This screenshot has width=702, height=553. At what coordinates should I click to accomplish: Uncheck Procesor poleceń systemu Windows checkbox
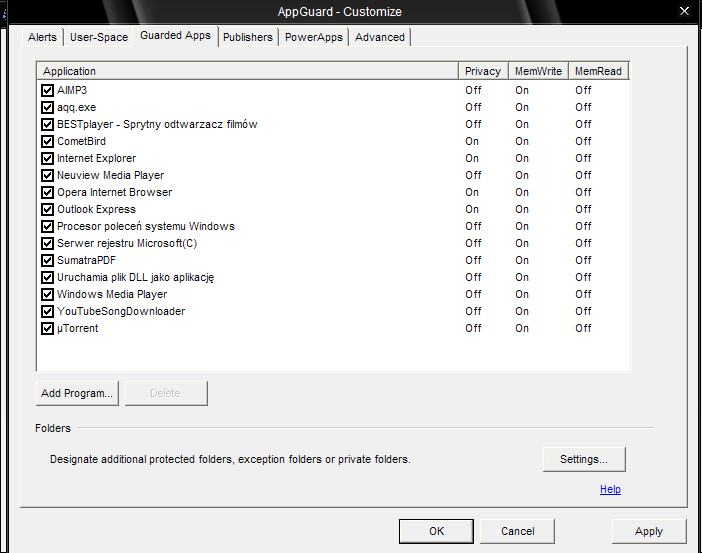pyautogui.click(x=47, y=227)
